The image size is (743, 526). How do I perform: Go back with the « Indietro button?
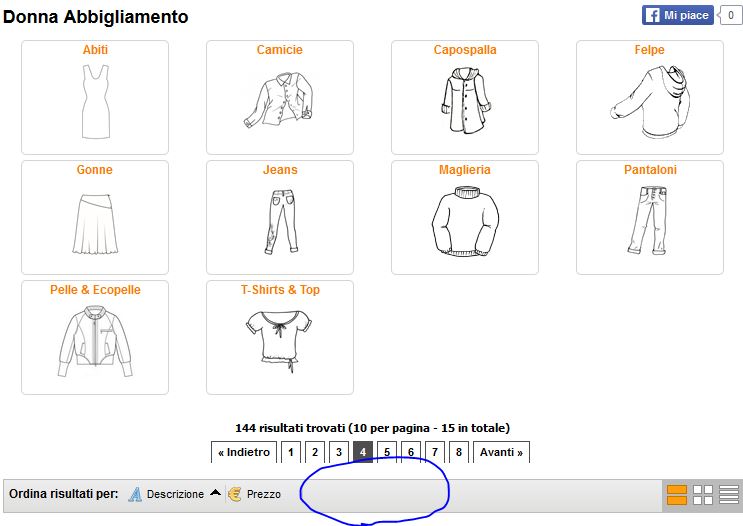point(244,452)
